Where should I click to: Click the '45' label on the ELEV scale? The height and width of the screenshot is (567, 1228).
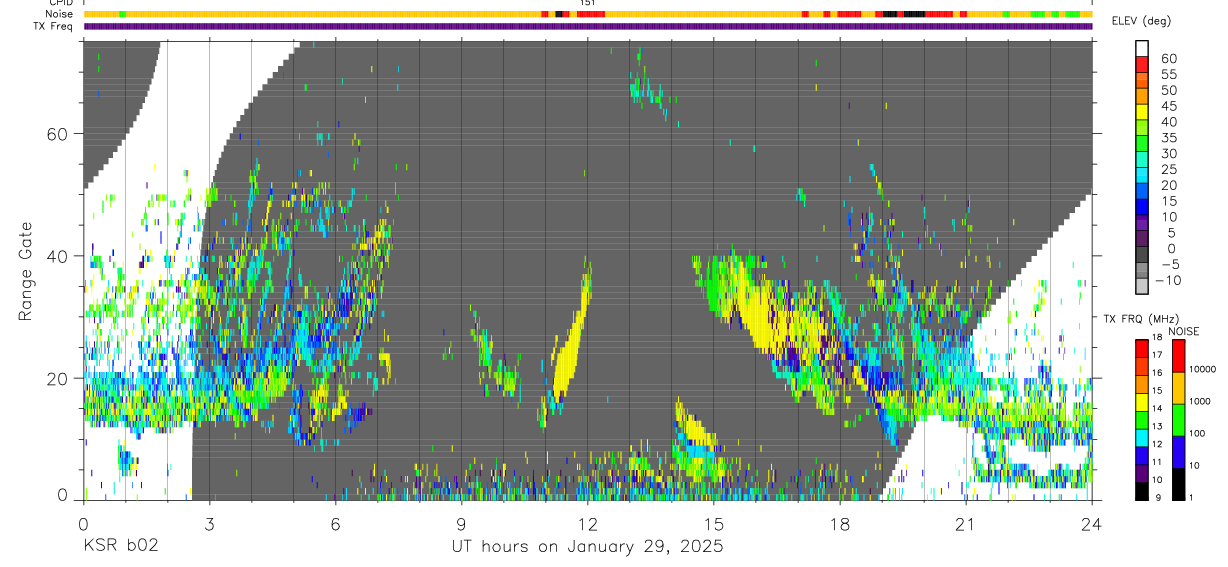[1169, 106]
